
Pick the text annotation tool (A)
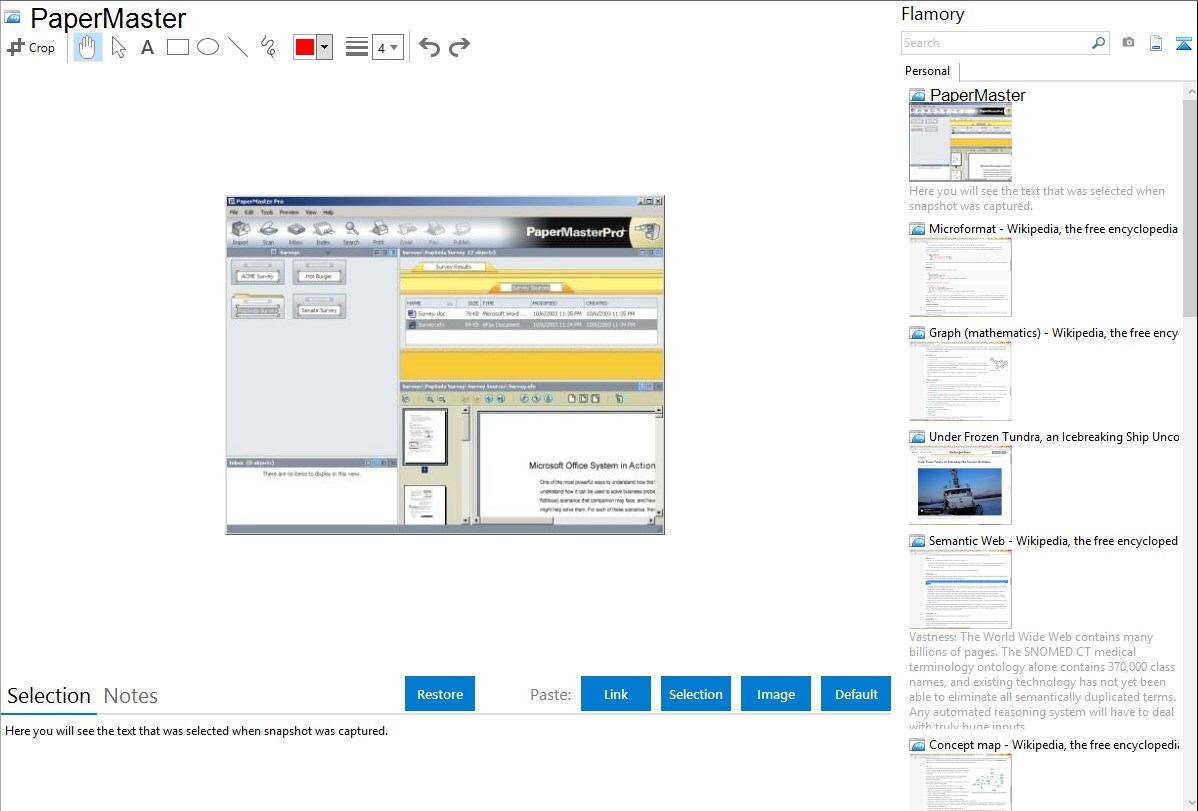coord(147,47)
